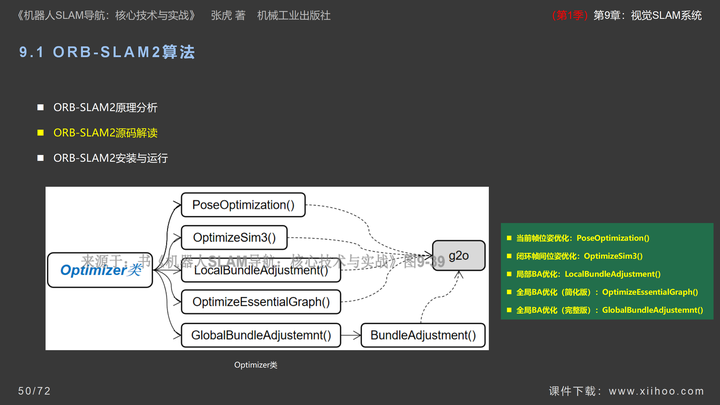The height and width of the screenshot is (405, 720).
Task: Click the gray 'g2o' diagram box
Action: coord(459,255)
